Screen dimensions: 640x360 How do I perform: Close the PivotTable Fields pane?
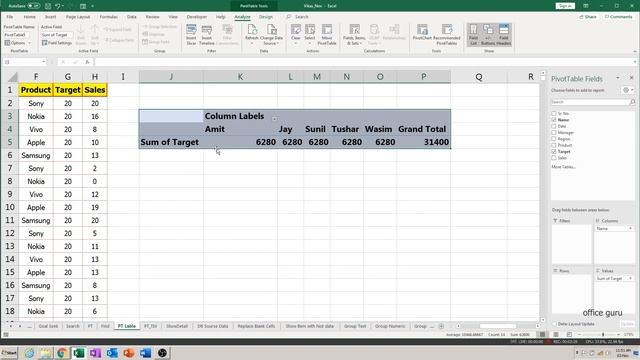tap(631, 78)
